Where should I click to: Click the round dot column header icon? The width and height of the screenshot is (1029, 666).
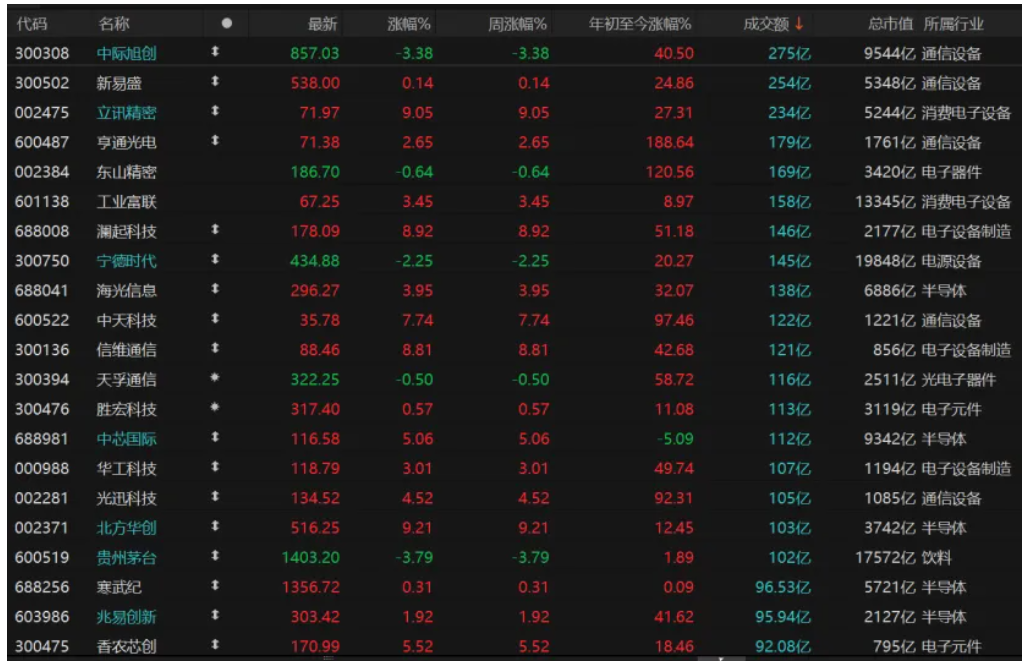pyautogui.click(x=227, y=24)
